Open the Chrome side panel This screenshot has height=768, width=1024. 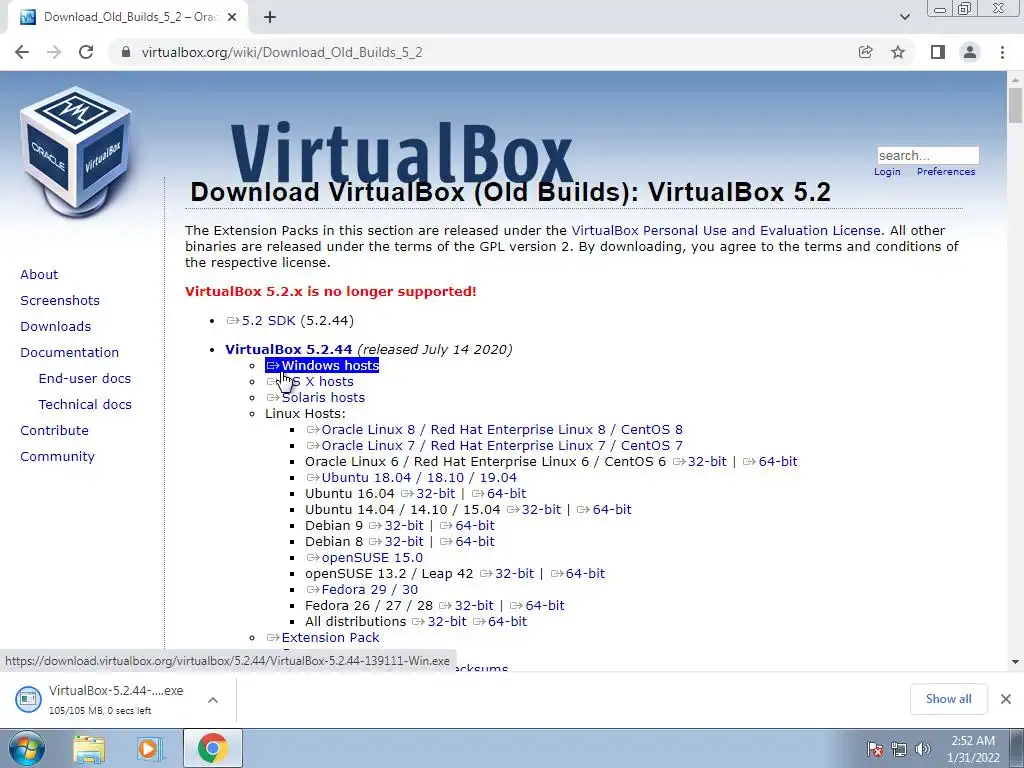coord(938,52)
